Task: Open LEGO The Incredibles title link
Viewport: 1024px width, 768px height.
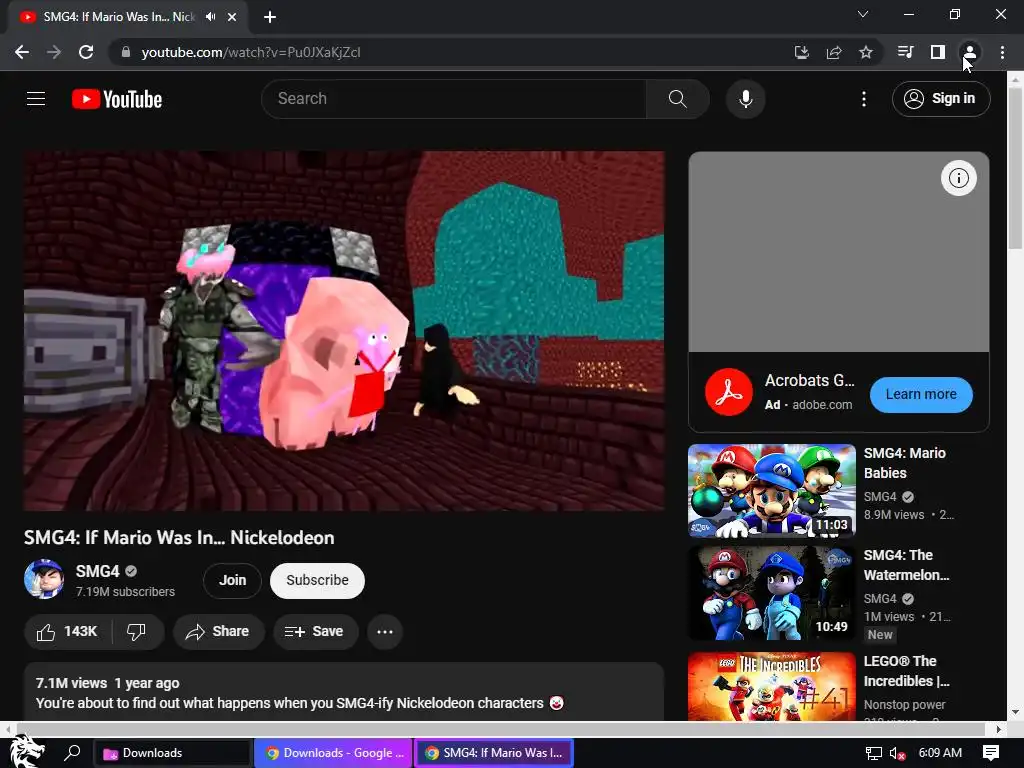Action: tap(906, 671)
